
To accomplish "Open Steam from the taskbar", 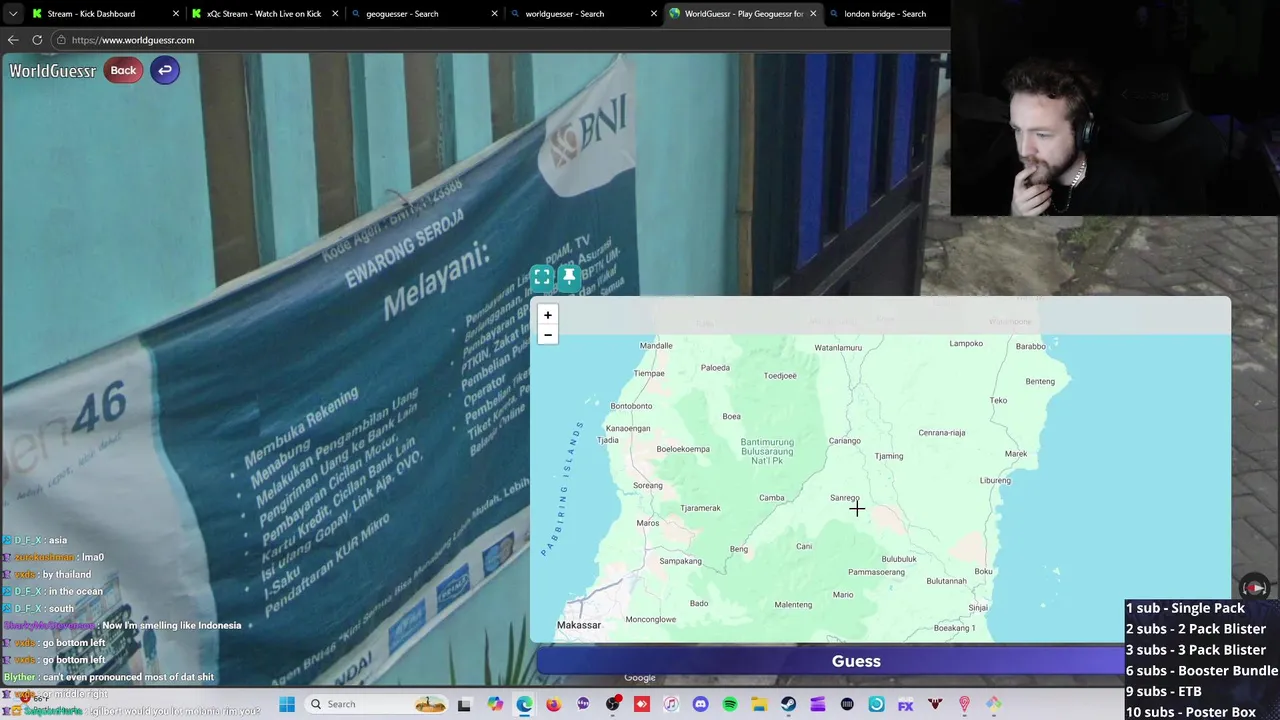I will (788, 705).
